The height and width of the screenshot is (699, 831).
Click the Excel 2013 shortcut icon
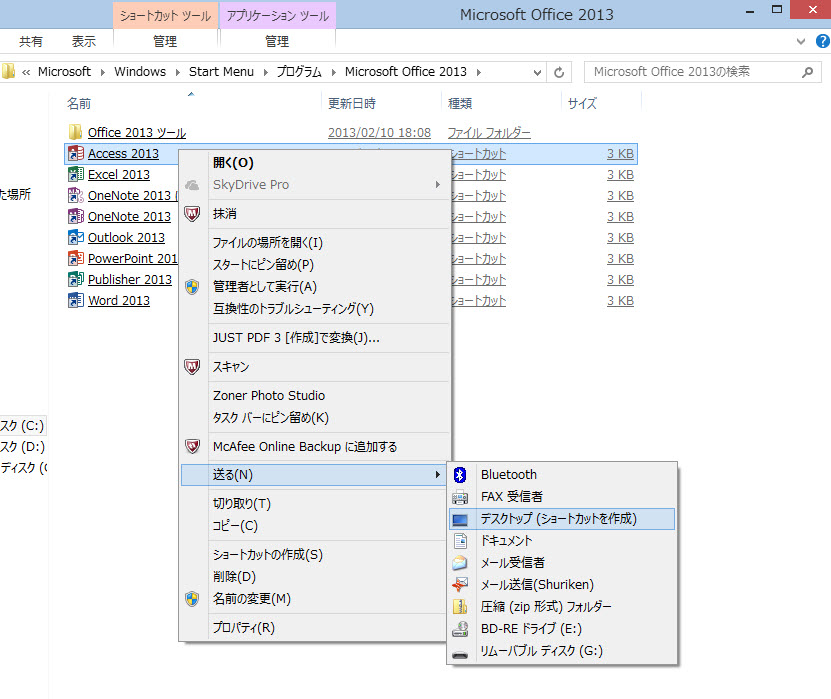(76, 174)
